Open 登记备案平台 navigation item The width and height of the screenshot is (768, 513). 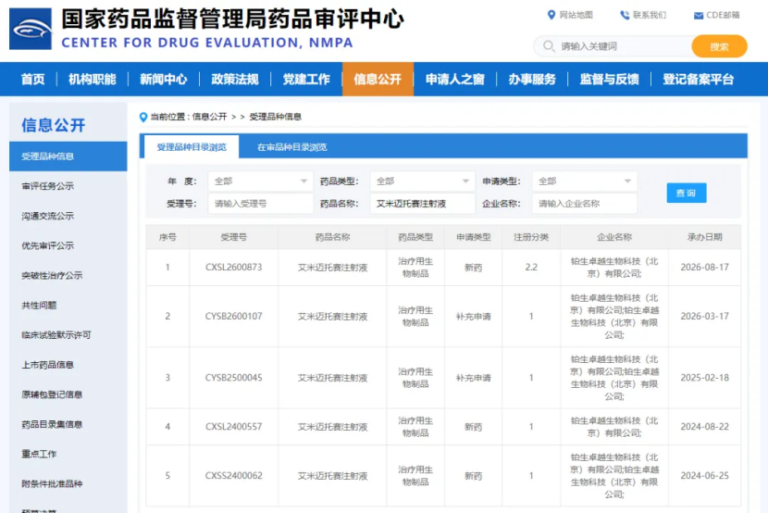(x=698, y=79)
